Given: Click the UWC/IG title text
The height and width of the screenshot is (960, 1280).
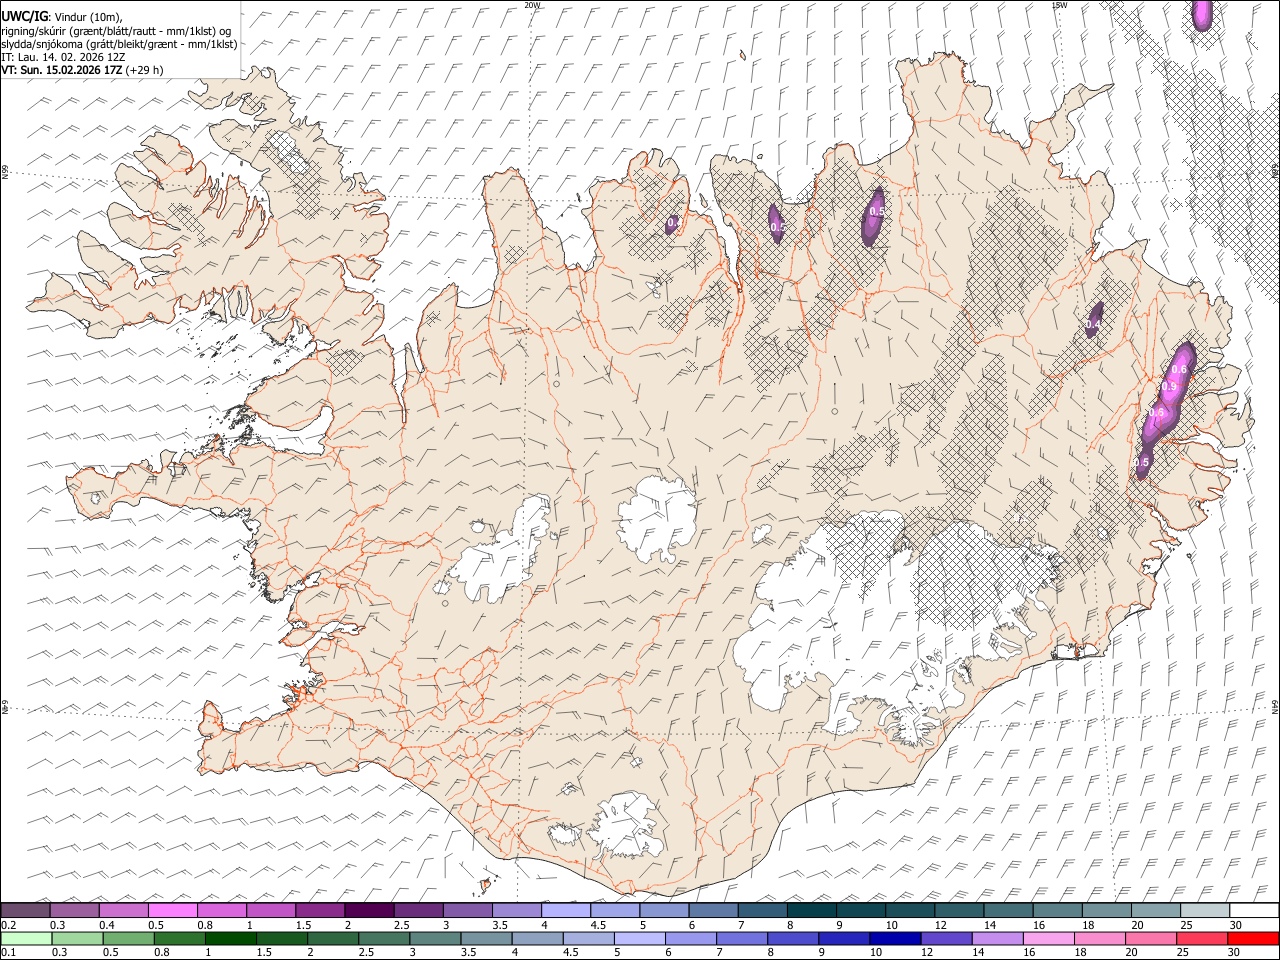Looking at the screenshot, I should (24, 16).
